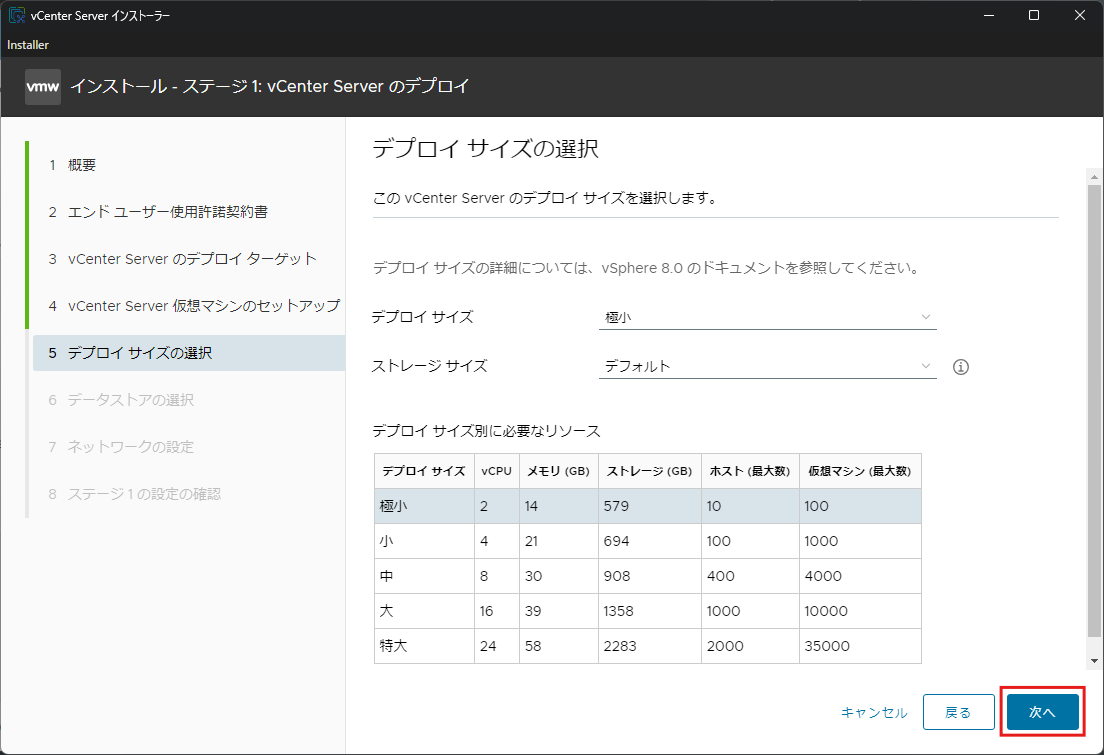Viewport: 1104px width, 755px height.
Task: Click the scrollbar up arrow
Action: coord(1093,176)
